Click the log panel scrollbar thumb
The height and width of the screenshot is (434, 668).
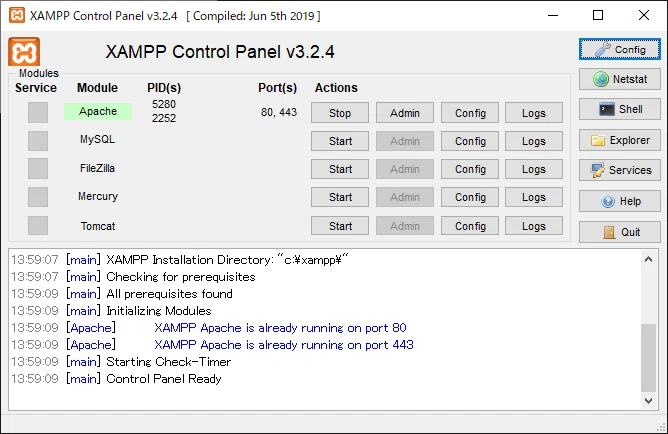tap(648, 358)
